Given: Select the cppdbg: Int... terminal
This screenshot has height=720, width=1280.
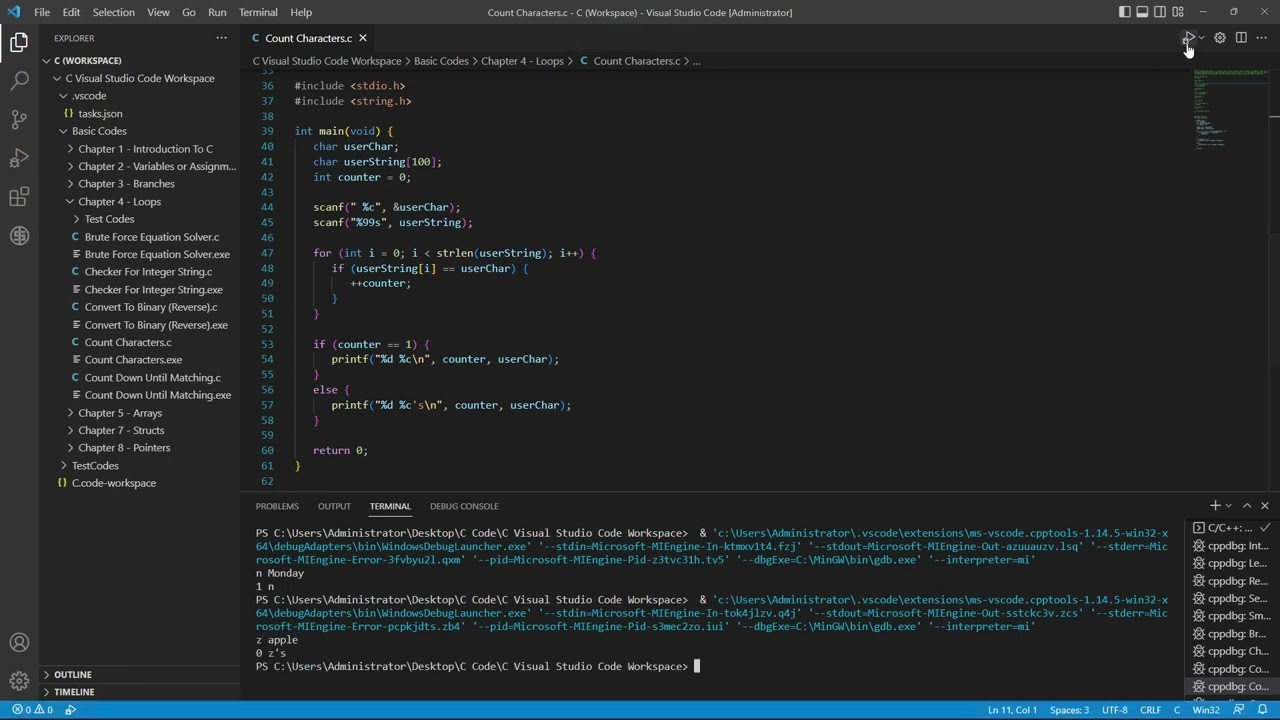Looking at the screenshot, I should tap(1230, 546).
